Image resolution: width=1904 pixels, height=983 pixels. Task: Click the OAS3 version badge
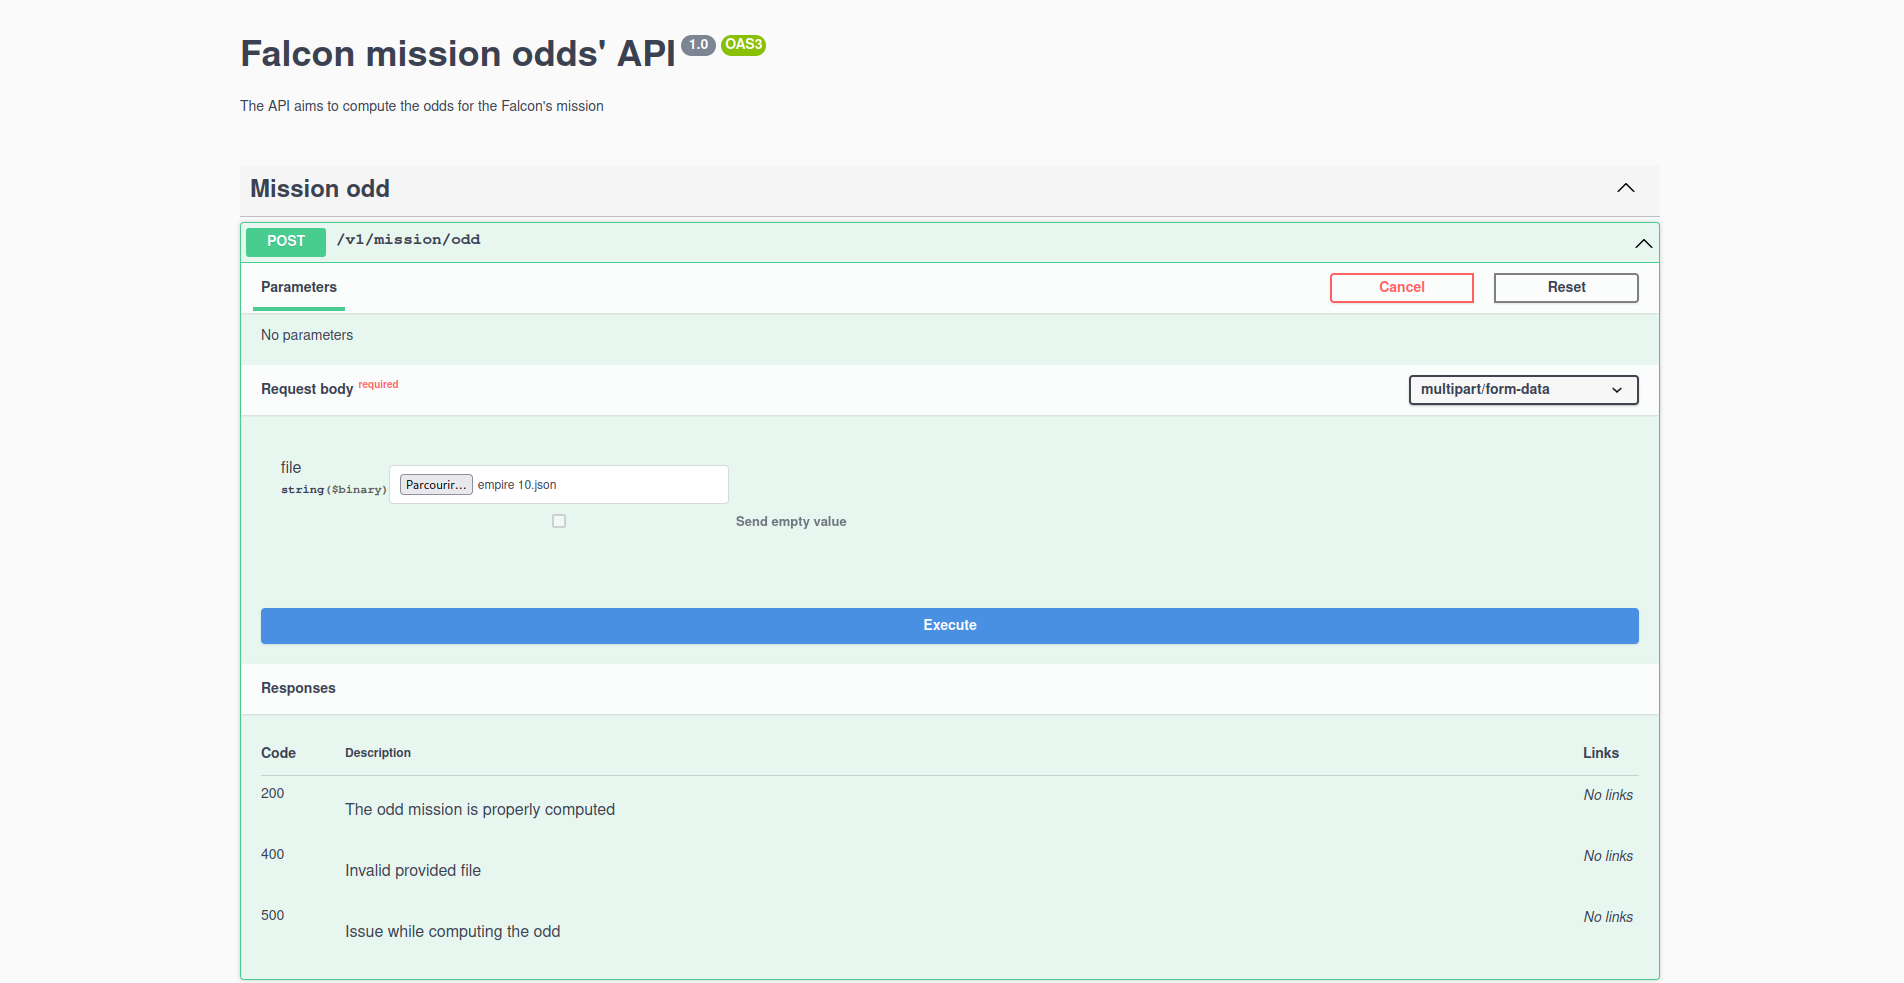click(x=743, y=45)
